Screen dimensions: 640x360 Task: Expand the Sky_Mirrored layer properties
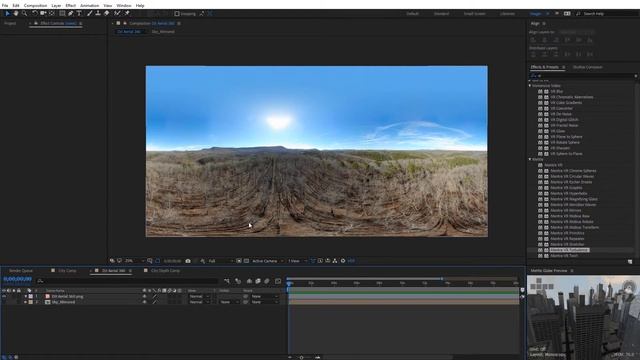click(25, 302)
